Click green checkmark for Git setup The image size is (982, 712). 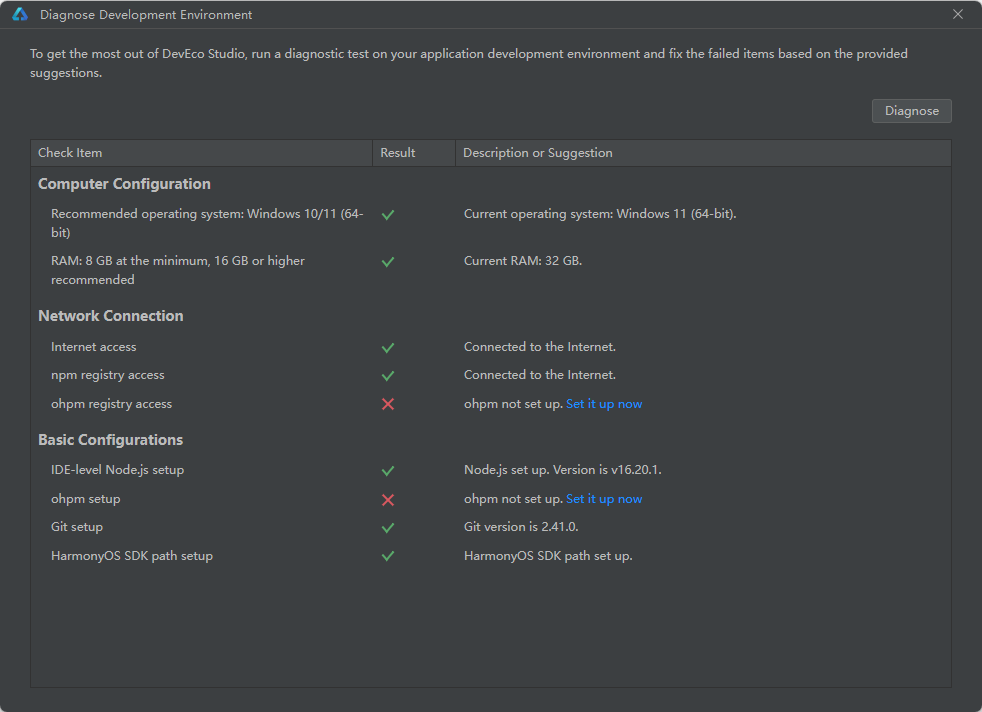(388, 528)
